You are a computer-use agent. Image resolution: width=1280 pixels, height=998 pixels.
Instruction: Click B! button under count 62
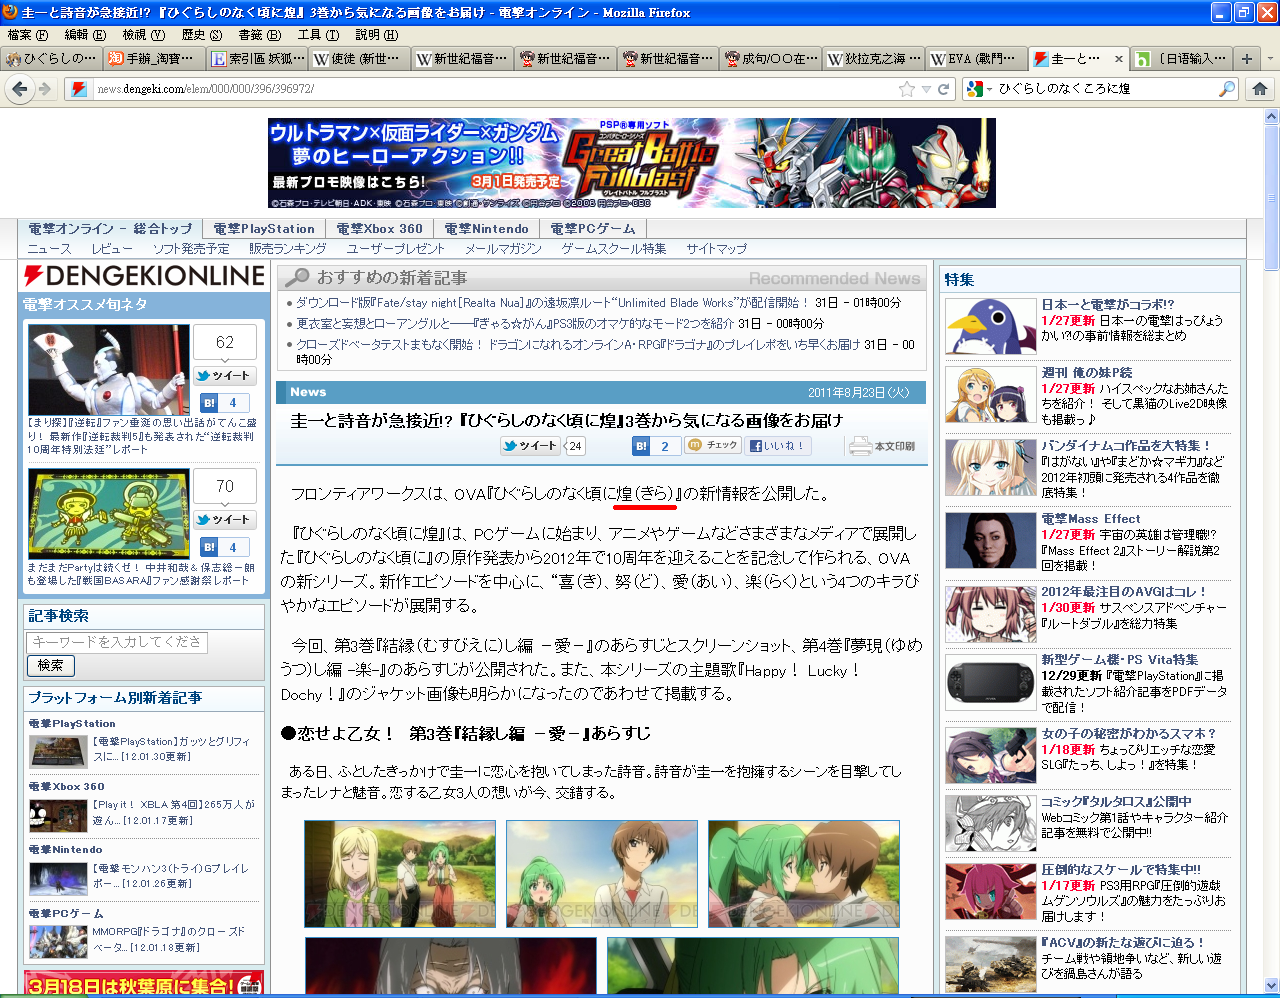[209, 403]
